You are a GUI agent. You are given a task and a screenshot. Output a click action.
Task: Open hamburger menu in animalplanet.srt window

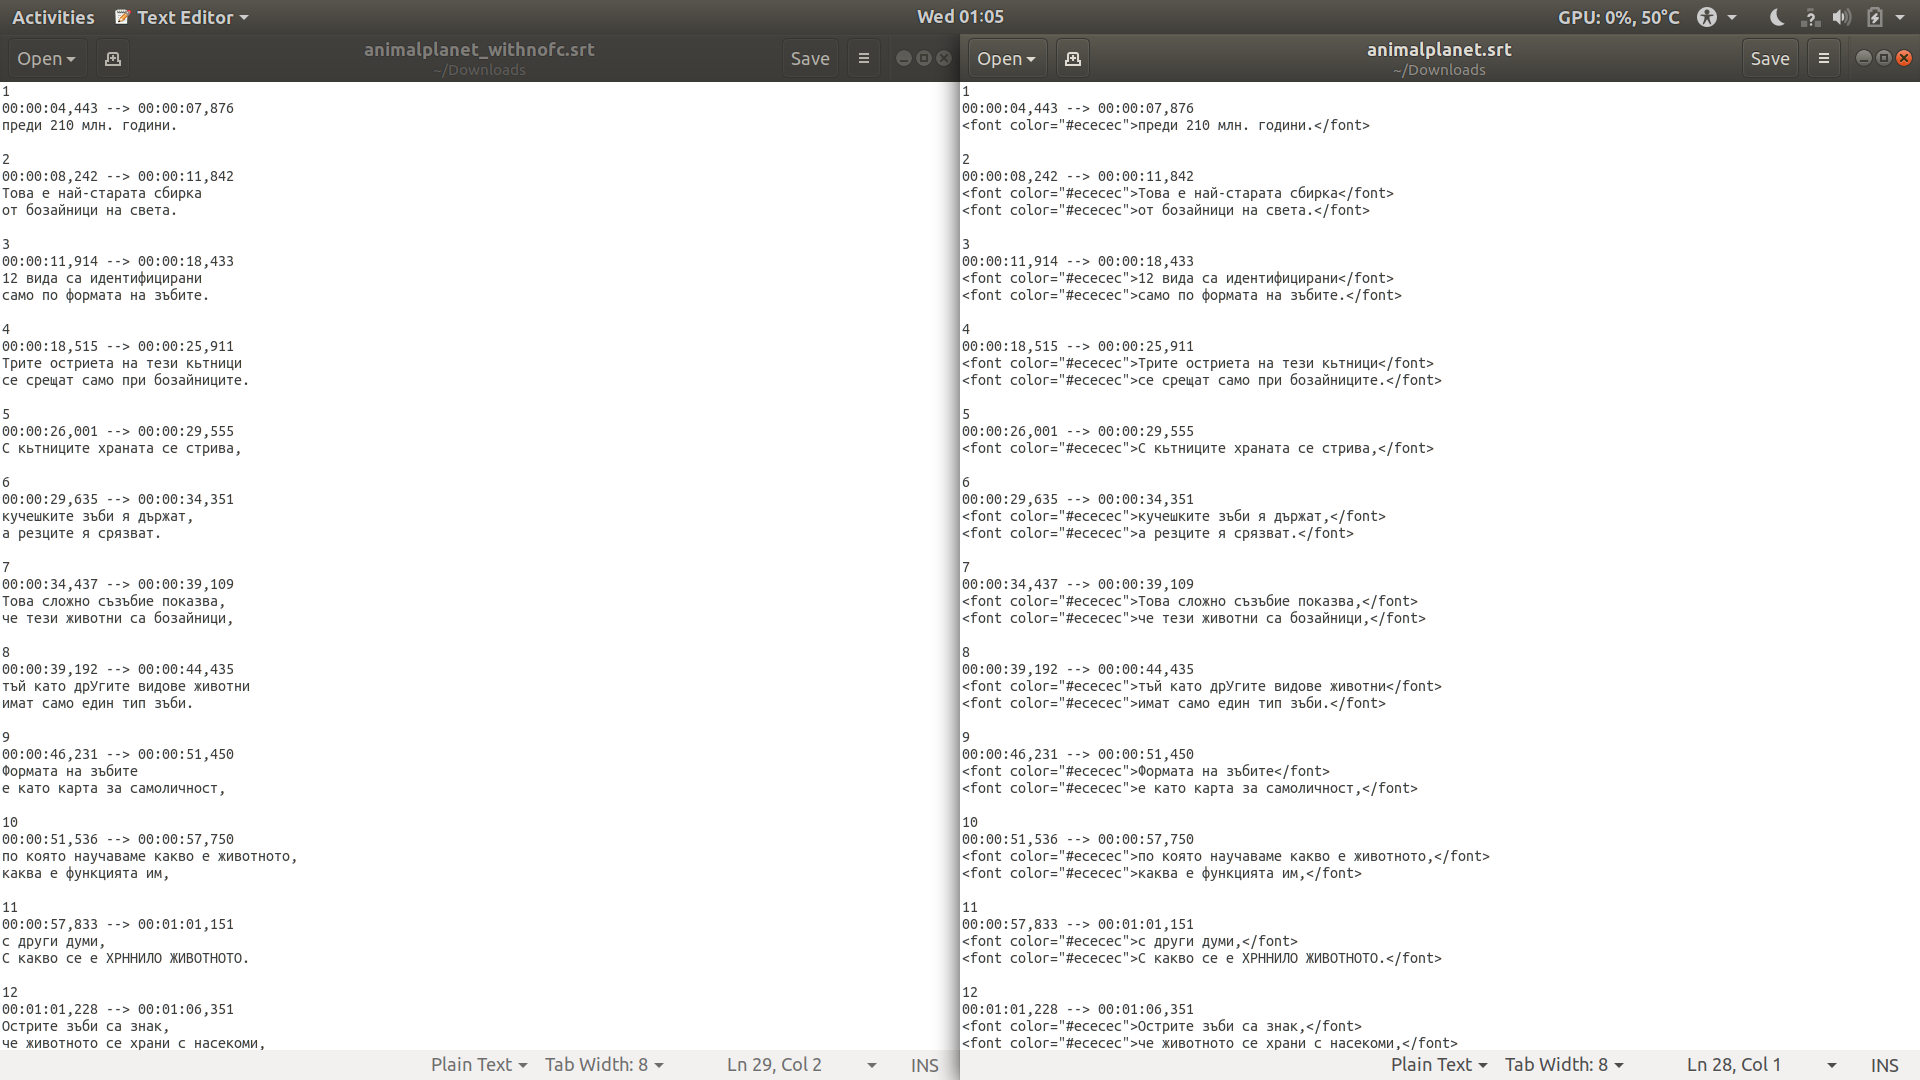pos(1824,59)
